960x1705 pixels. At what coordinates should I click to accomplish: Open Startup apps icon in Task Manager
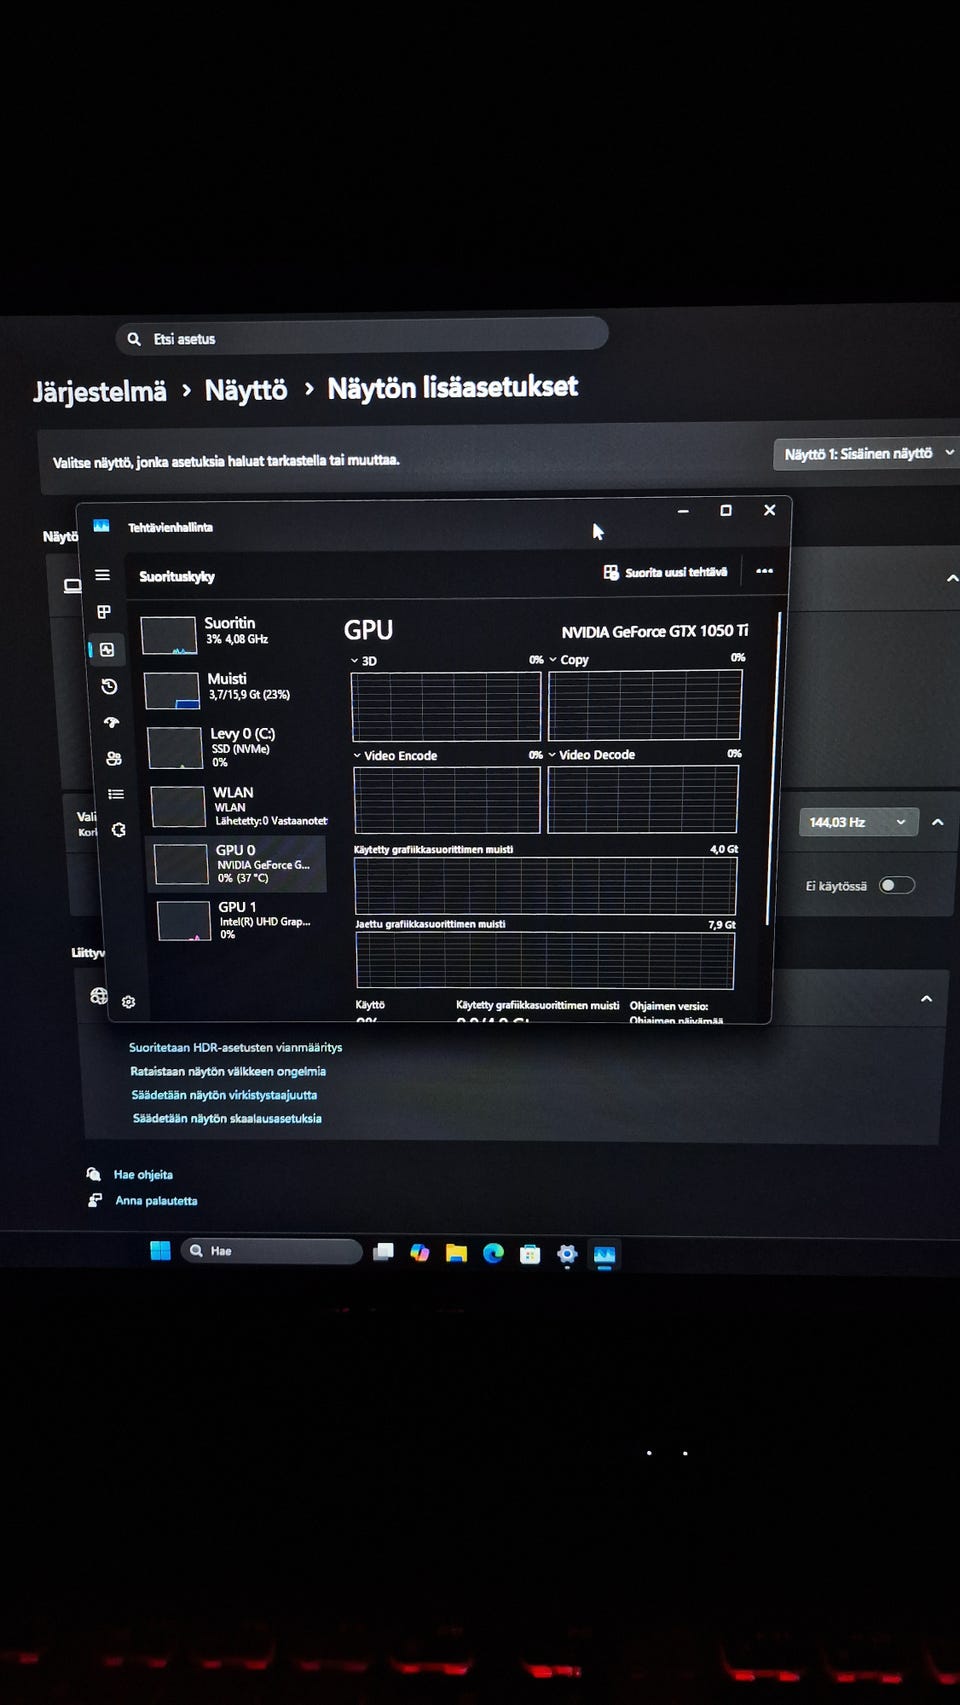(111, 722)
